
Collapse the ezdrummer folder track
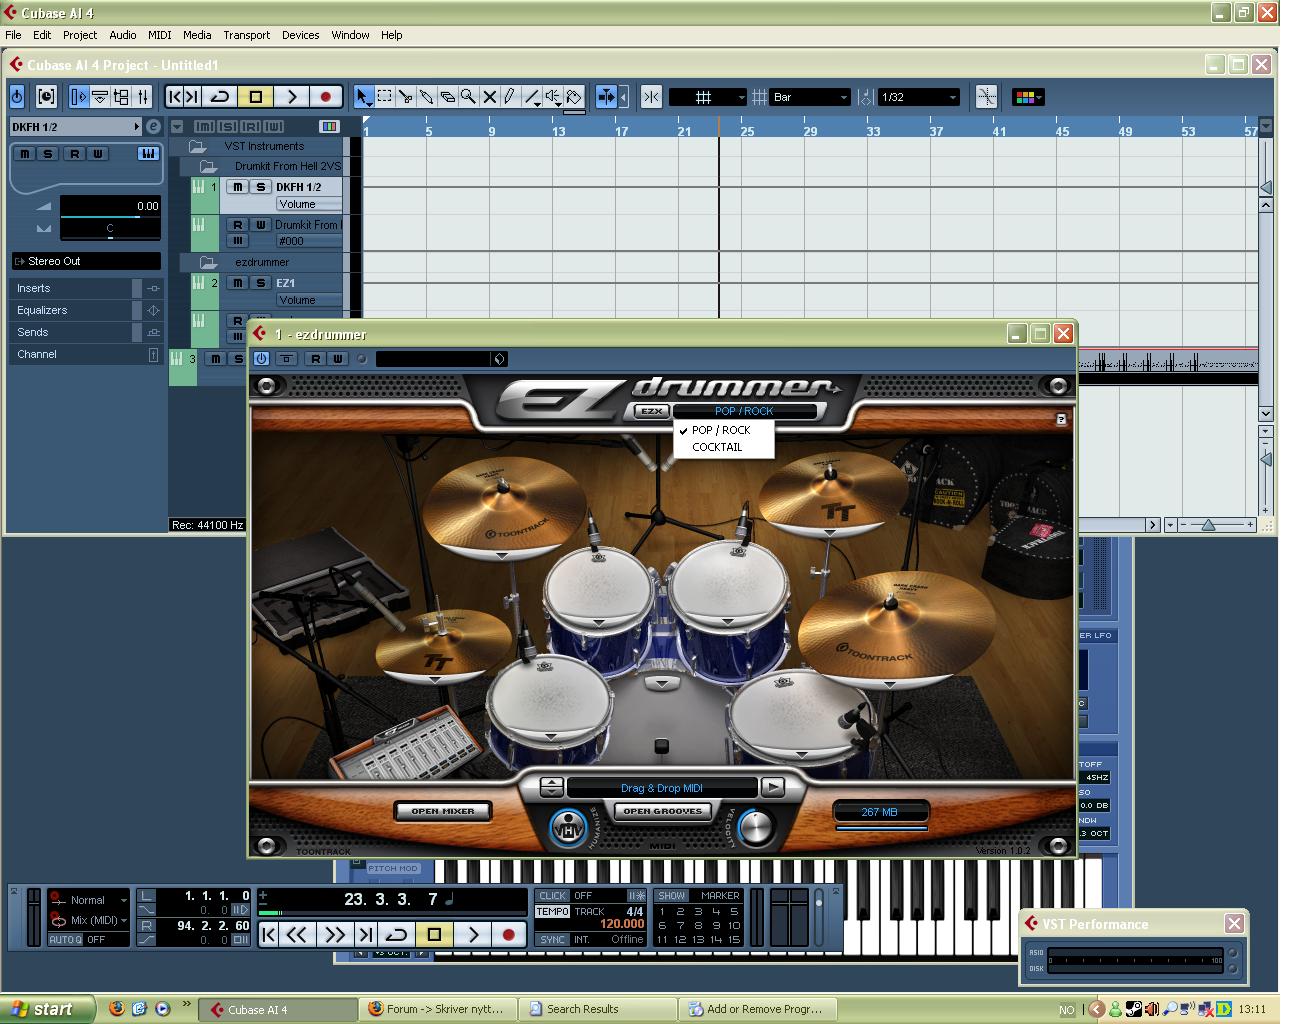(208, 262)
